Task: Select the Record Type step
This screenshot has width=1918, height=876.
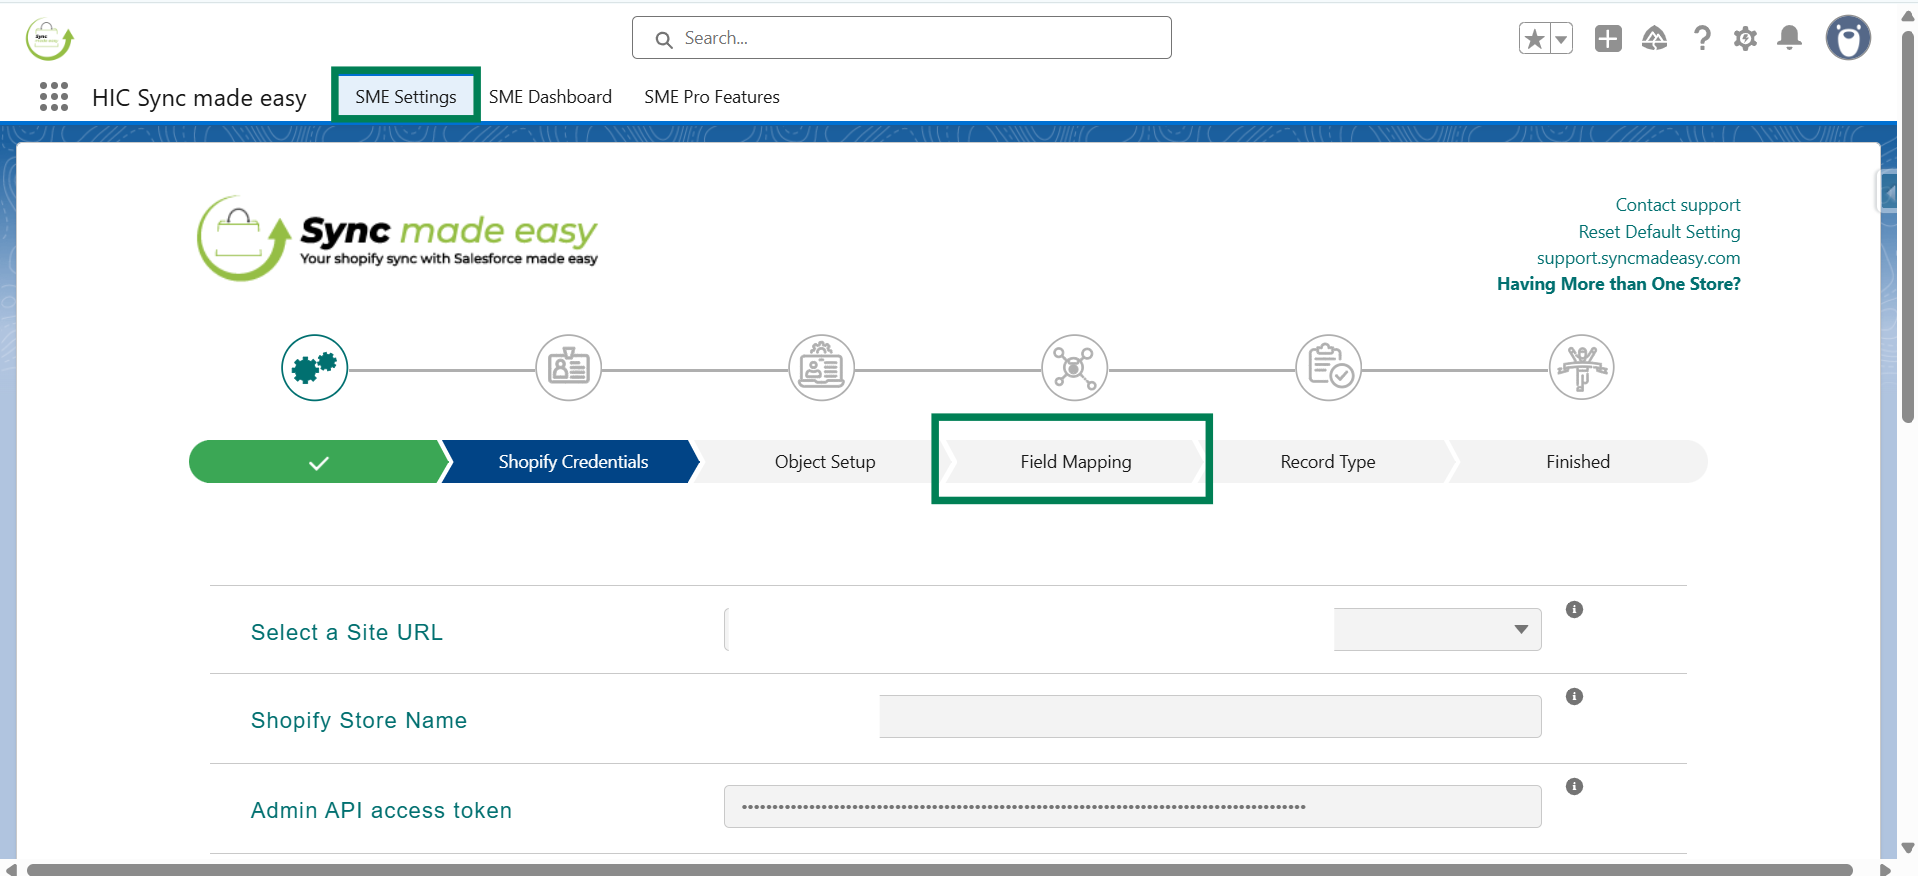Action: (x=1328, y=462)
